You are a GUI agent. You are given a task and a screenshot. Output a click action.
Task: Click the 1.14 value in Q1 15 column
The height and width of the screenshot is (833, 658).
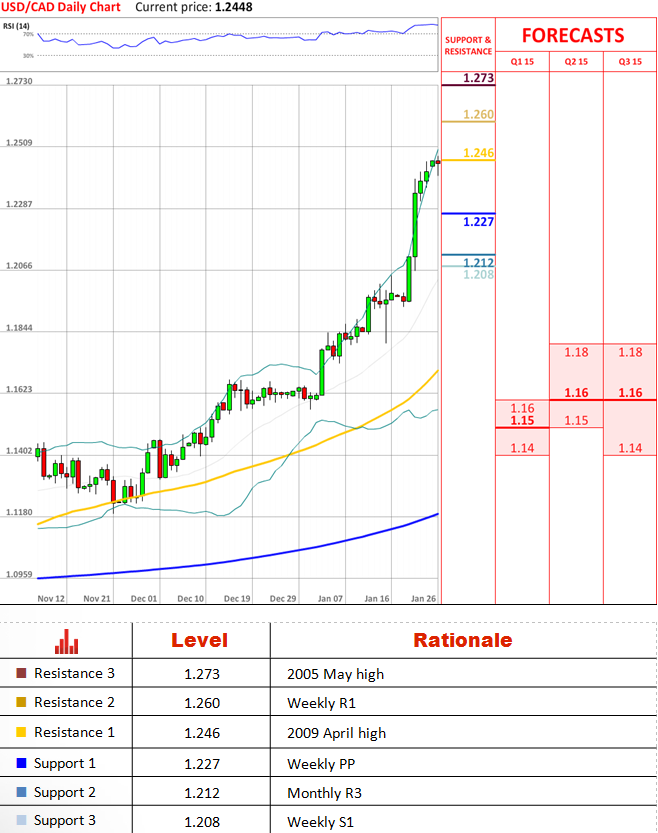point(522,448)
